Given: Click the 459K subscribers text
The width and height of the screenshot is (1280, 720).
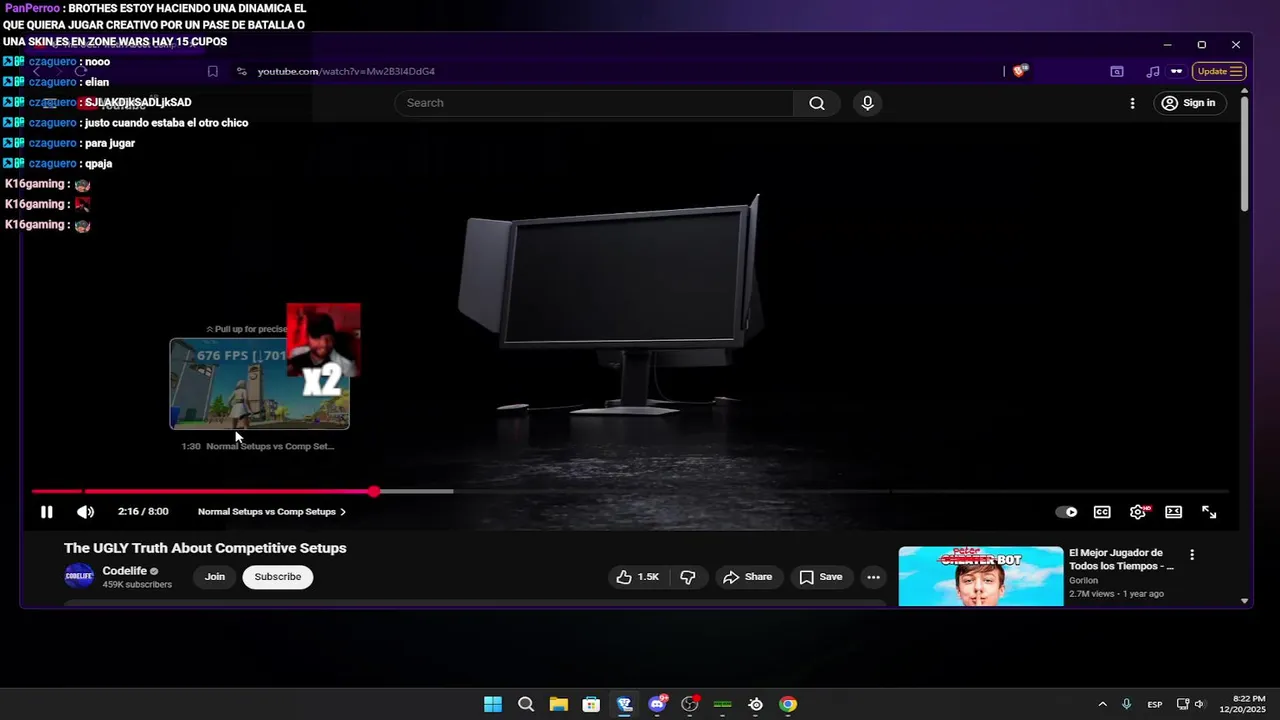Looking at the screenshot, I should [137, 585].
